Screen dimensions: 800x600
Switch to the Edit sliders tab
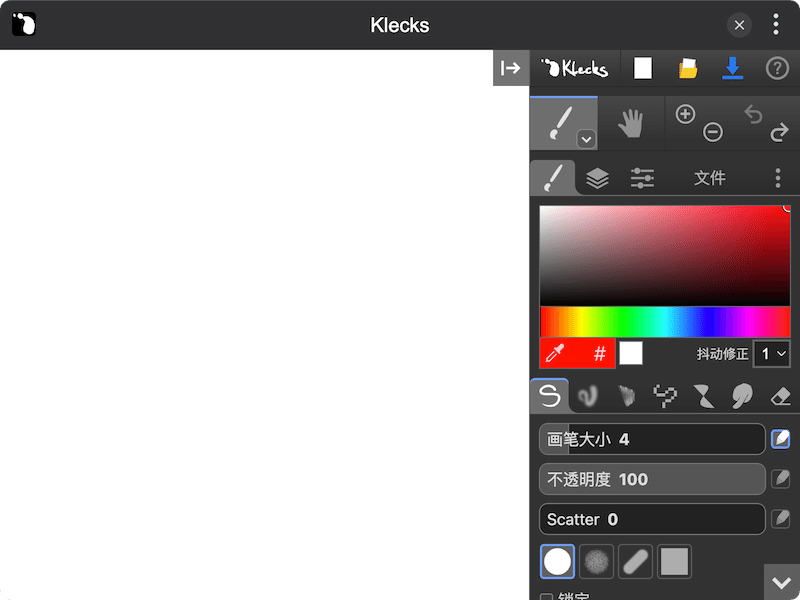click(642, 178)
